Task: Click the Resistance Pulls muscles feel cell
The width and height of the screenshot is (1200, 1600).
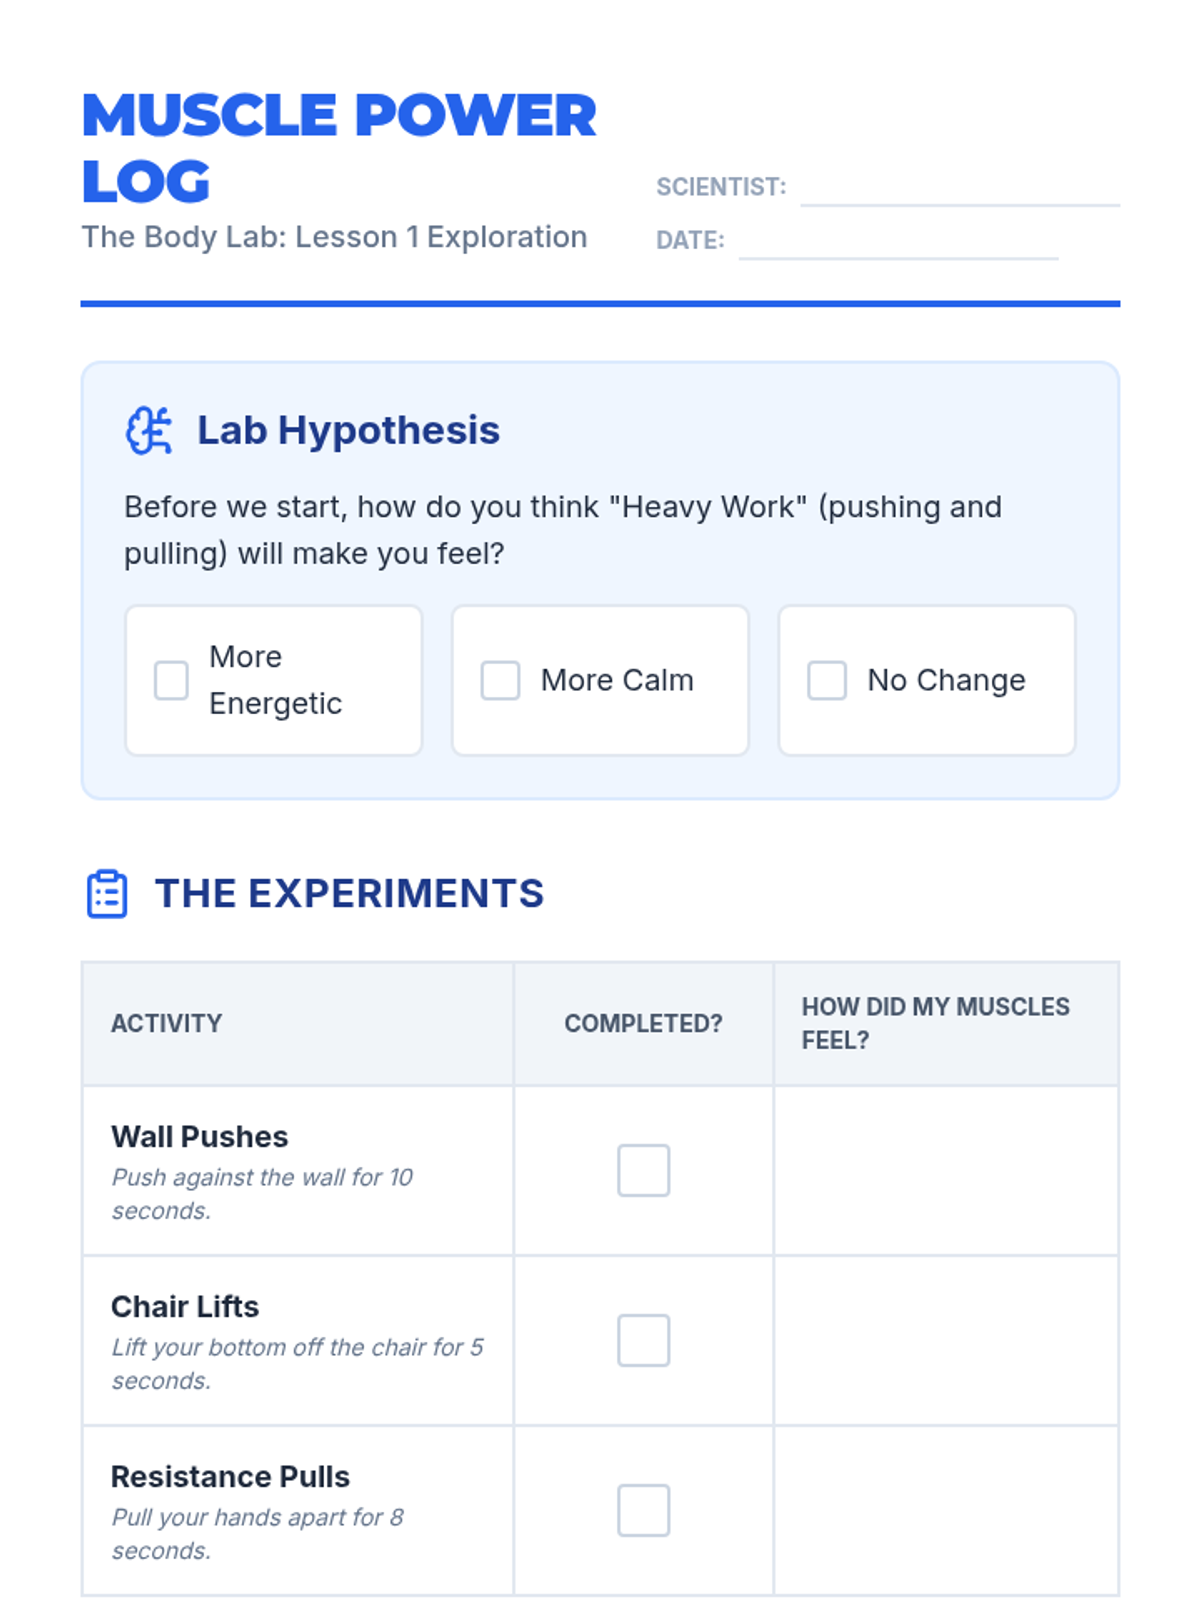Action: point(946,1510)
